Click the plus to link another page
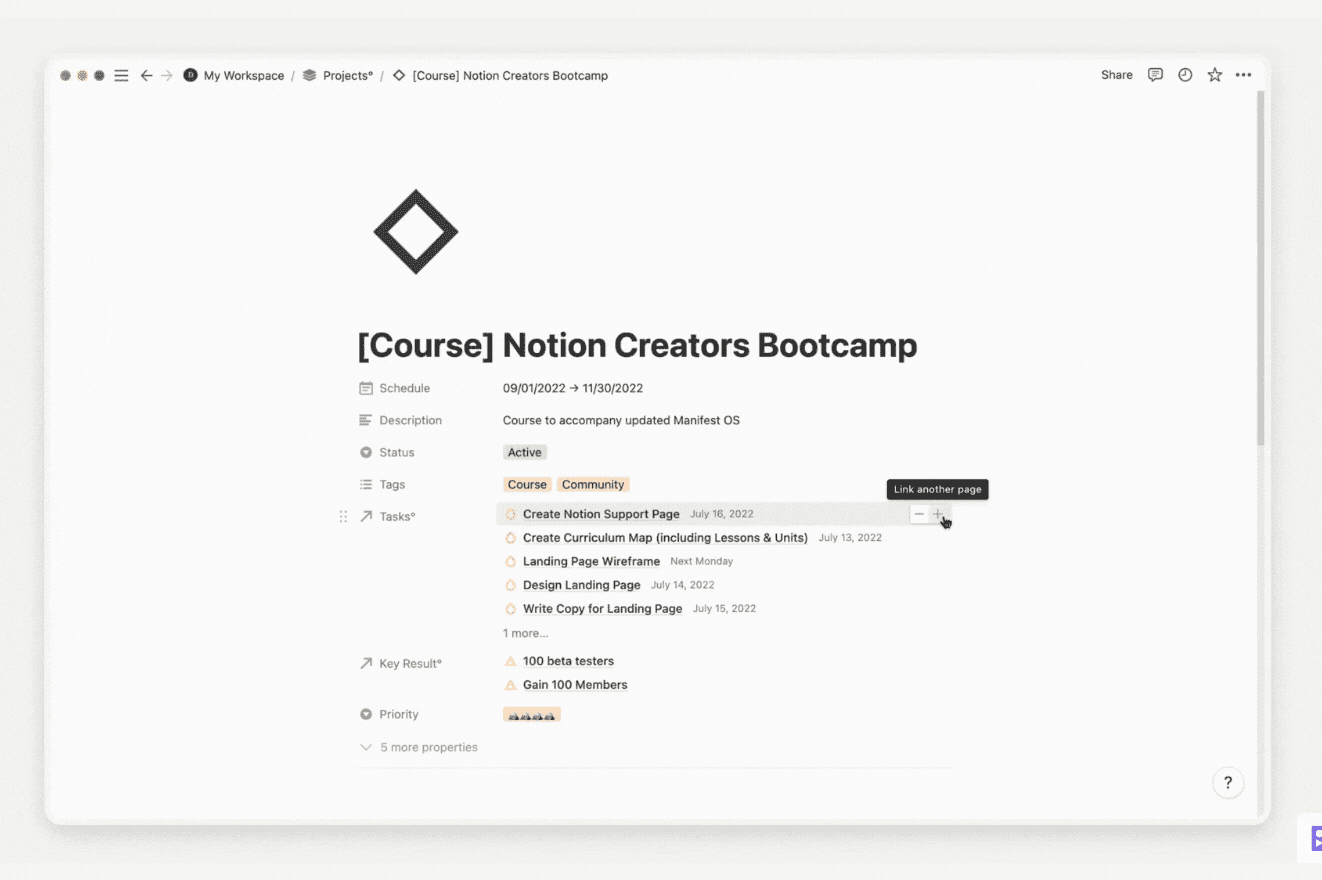 937,514
